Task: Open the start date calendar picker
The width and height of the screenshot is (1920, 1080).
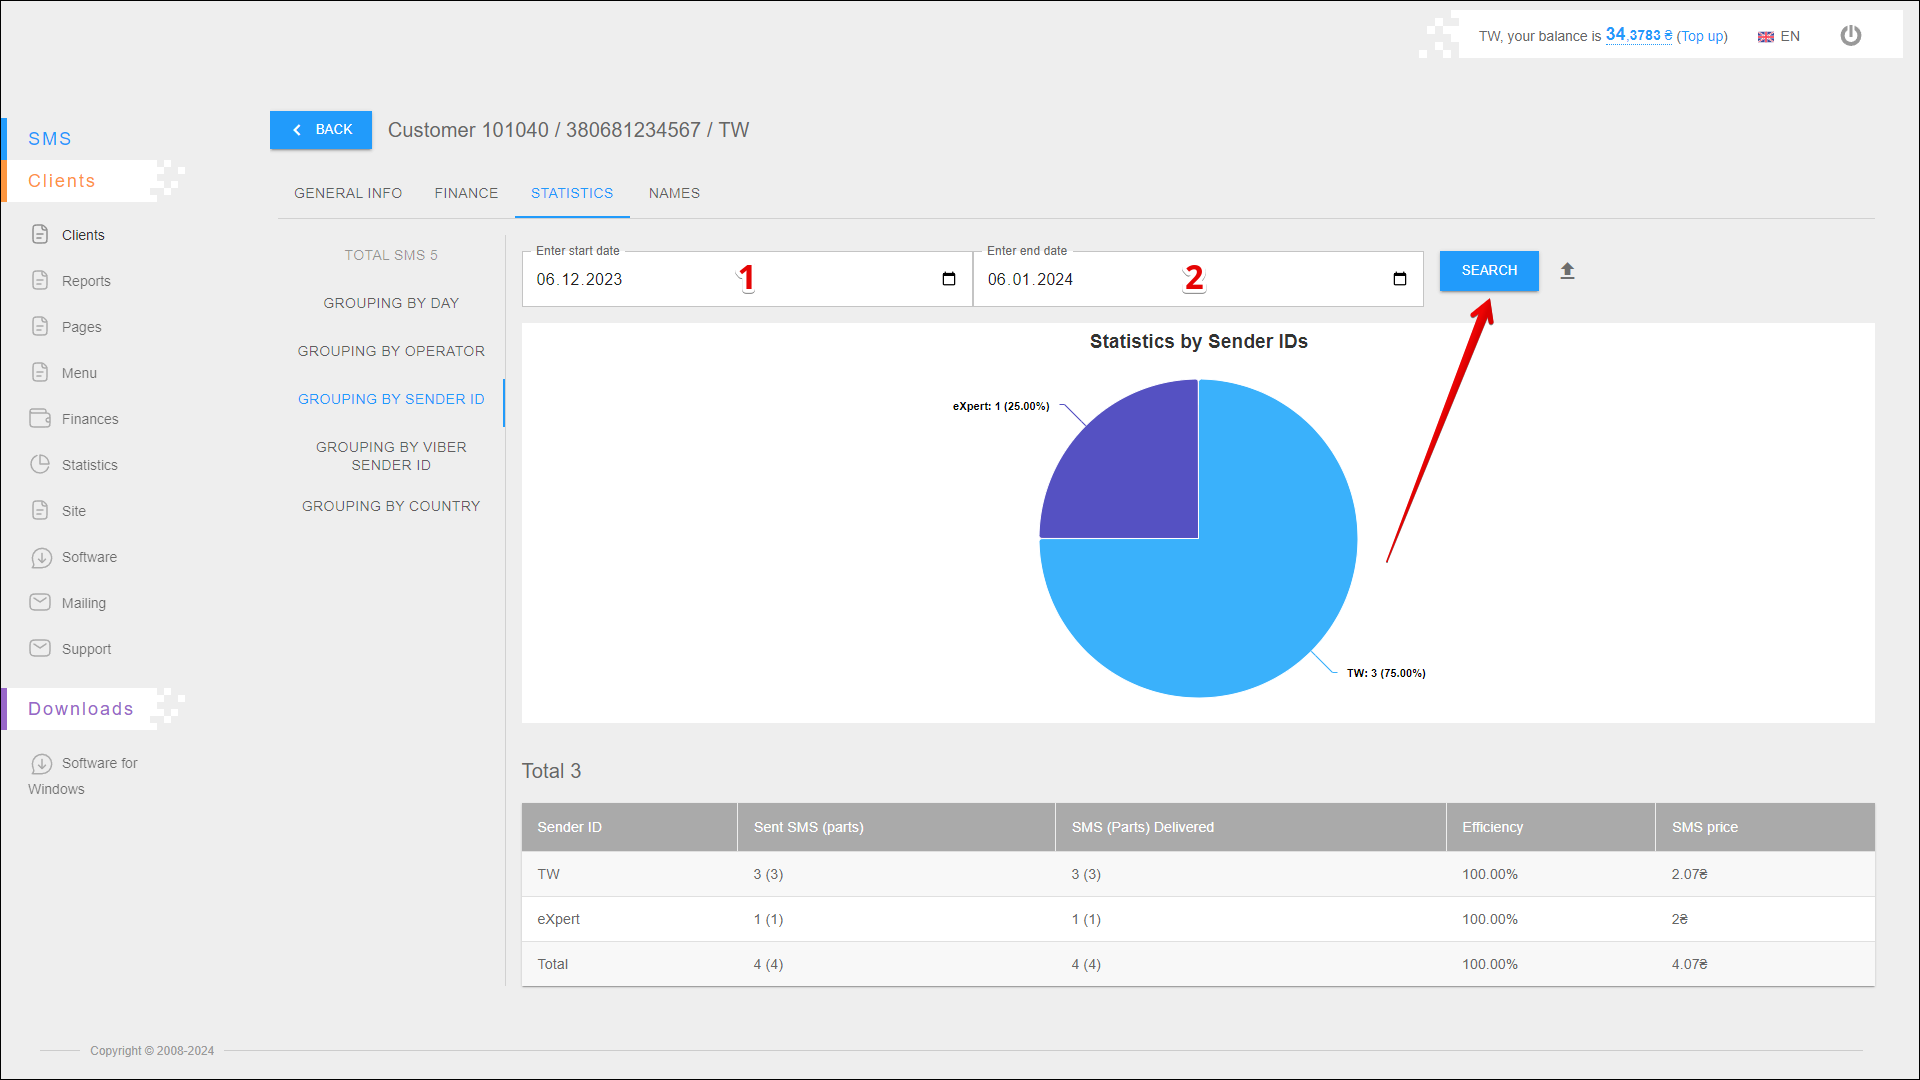Action: point(949,279)
